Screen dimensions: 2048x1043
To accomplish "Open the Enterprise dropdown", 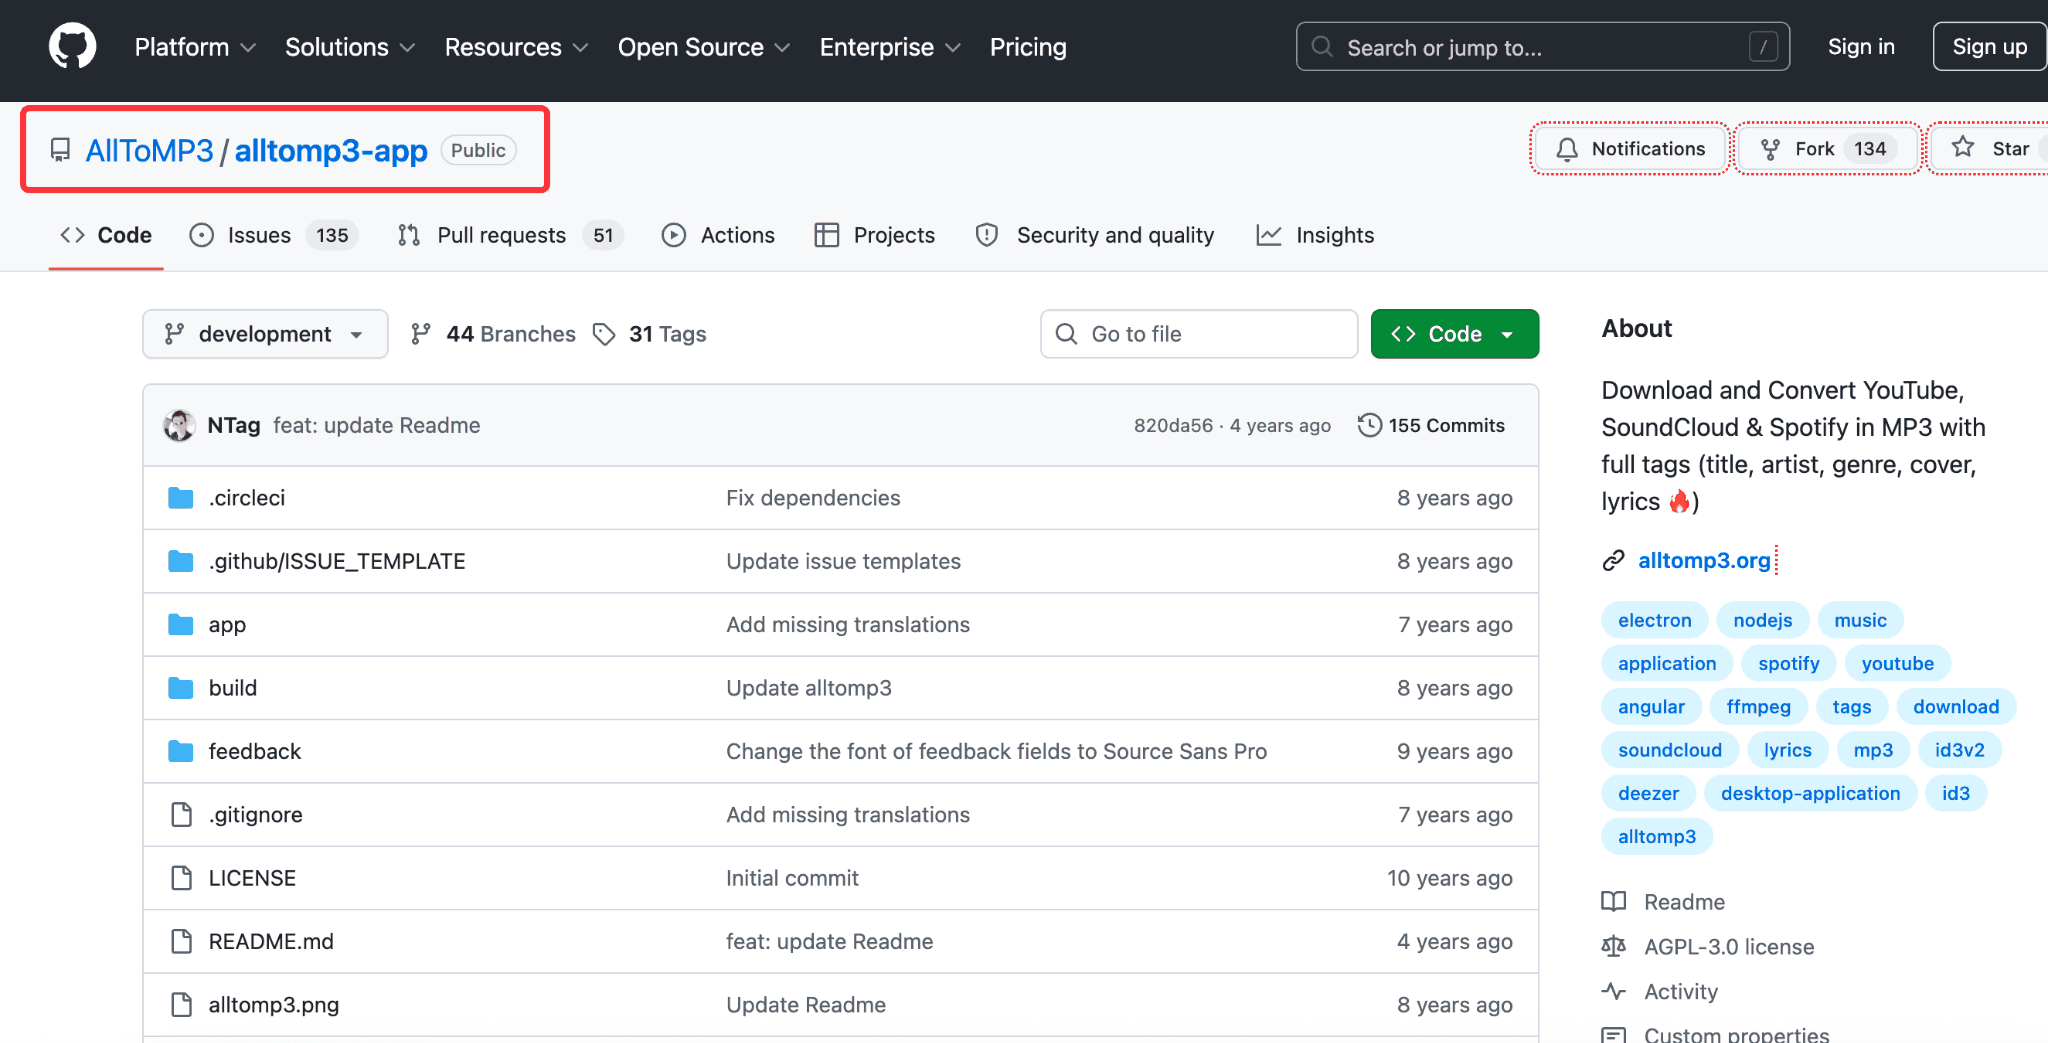I will click(890, 47).
